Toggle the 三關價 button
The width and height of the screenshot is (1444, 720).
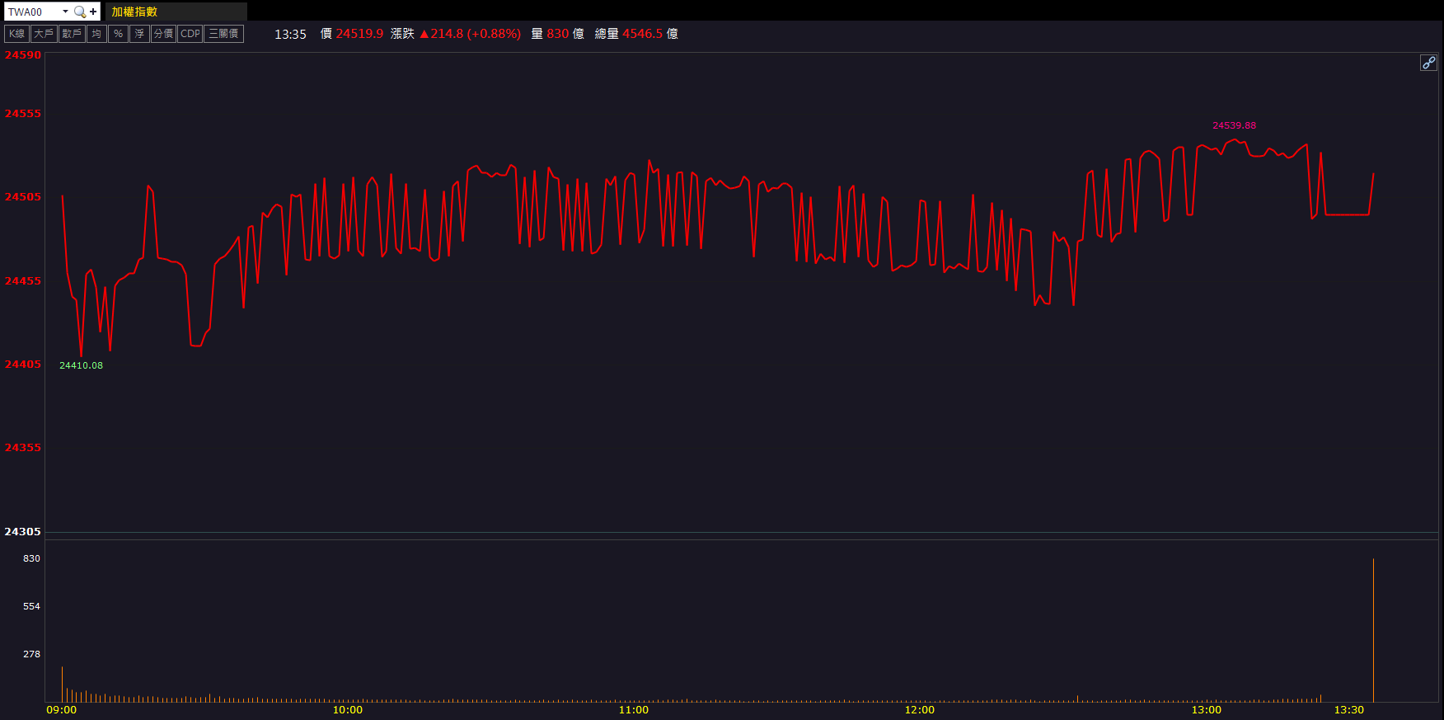coord(224,34)
